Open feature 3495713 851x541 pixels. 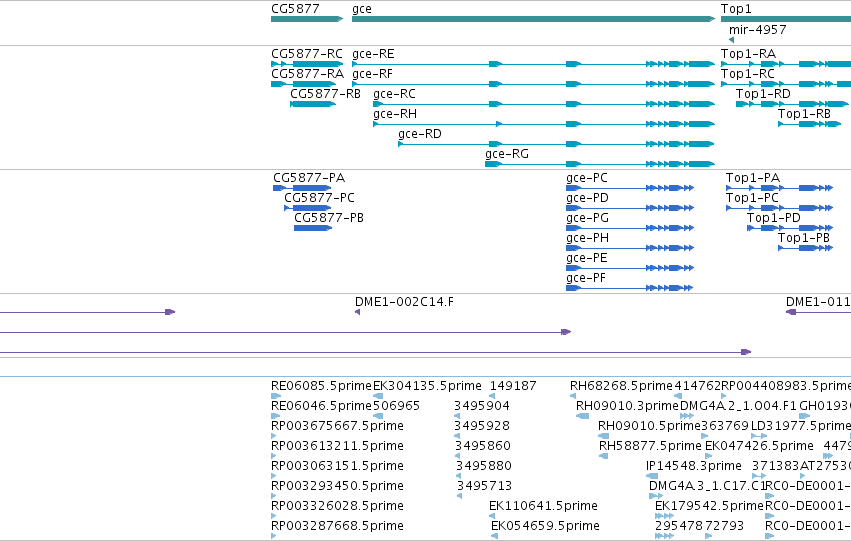(x=459, y=496)
